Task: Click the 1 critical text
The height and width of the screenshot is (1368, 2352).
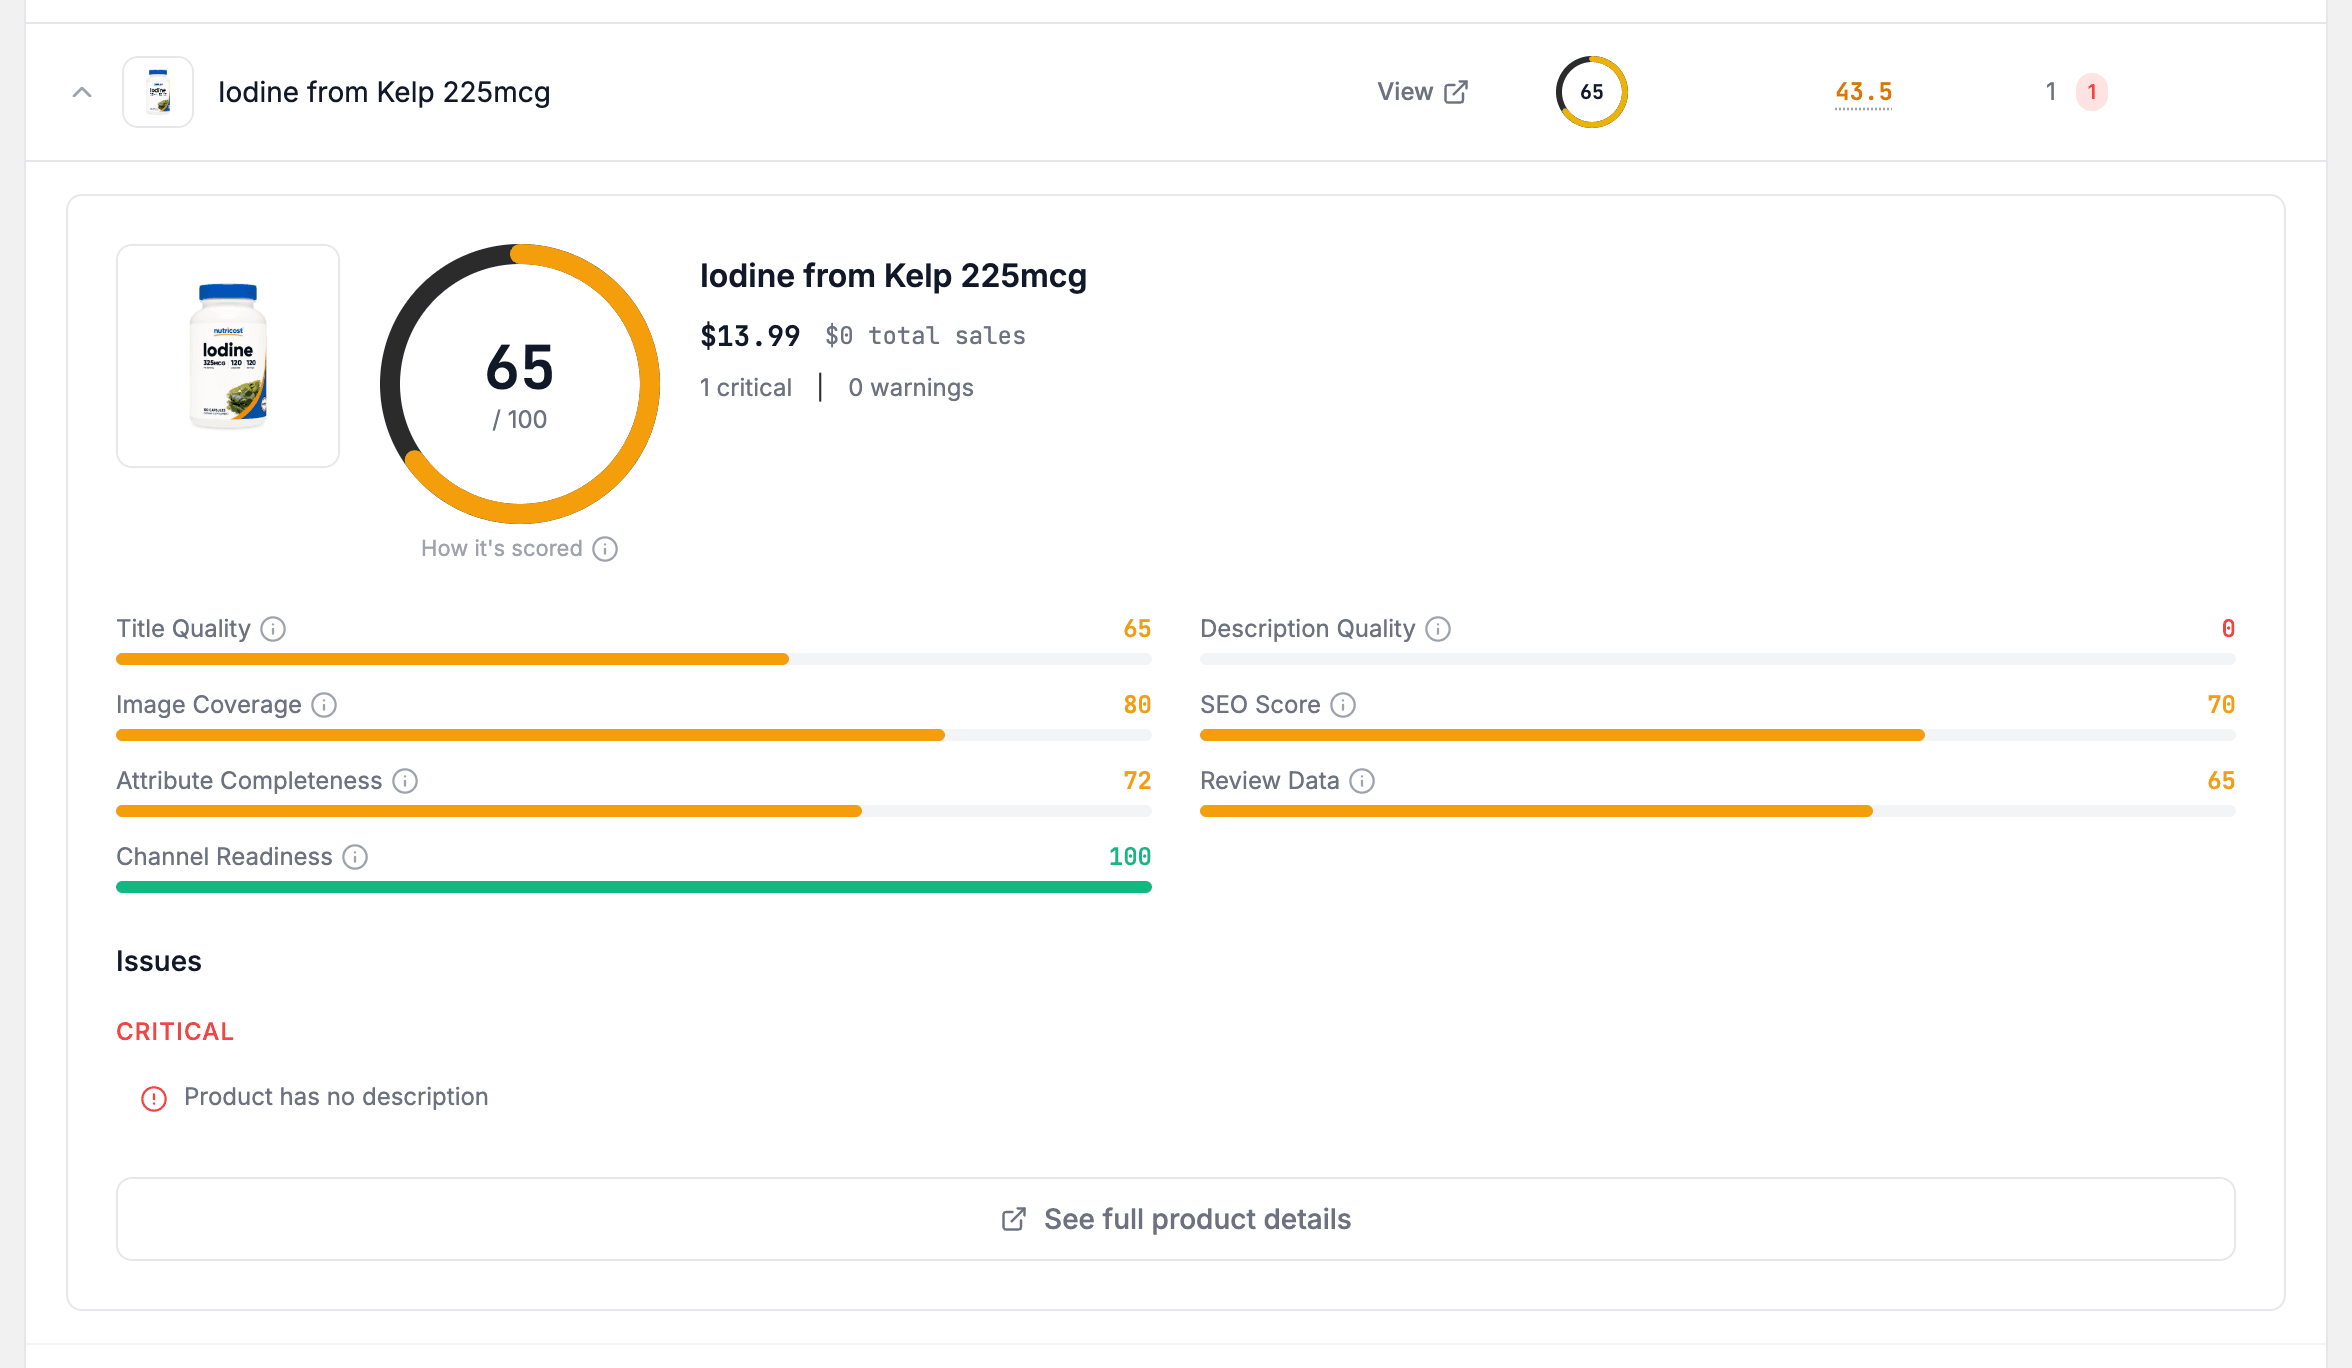Action: [x=746, y=388]
